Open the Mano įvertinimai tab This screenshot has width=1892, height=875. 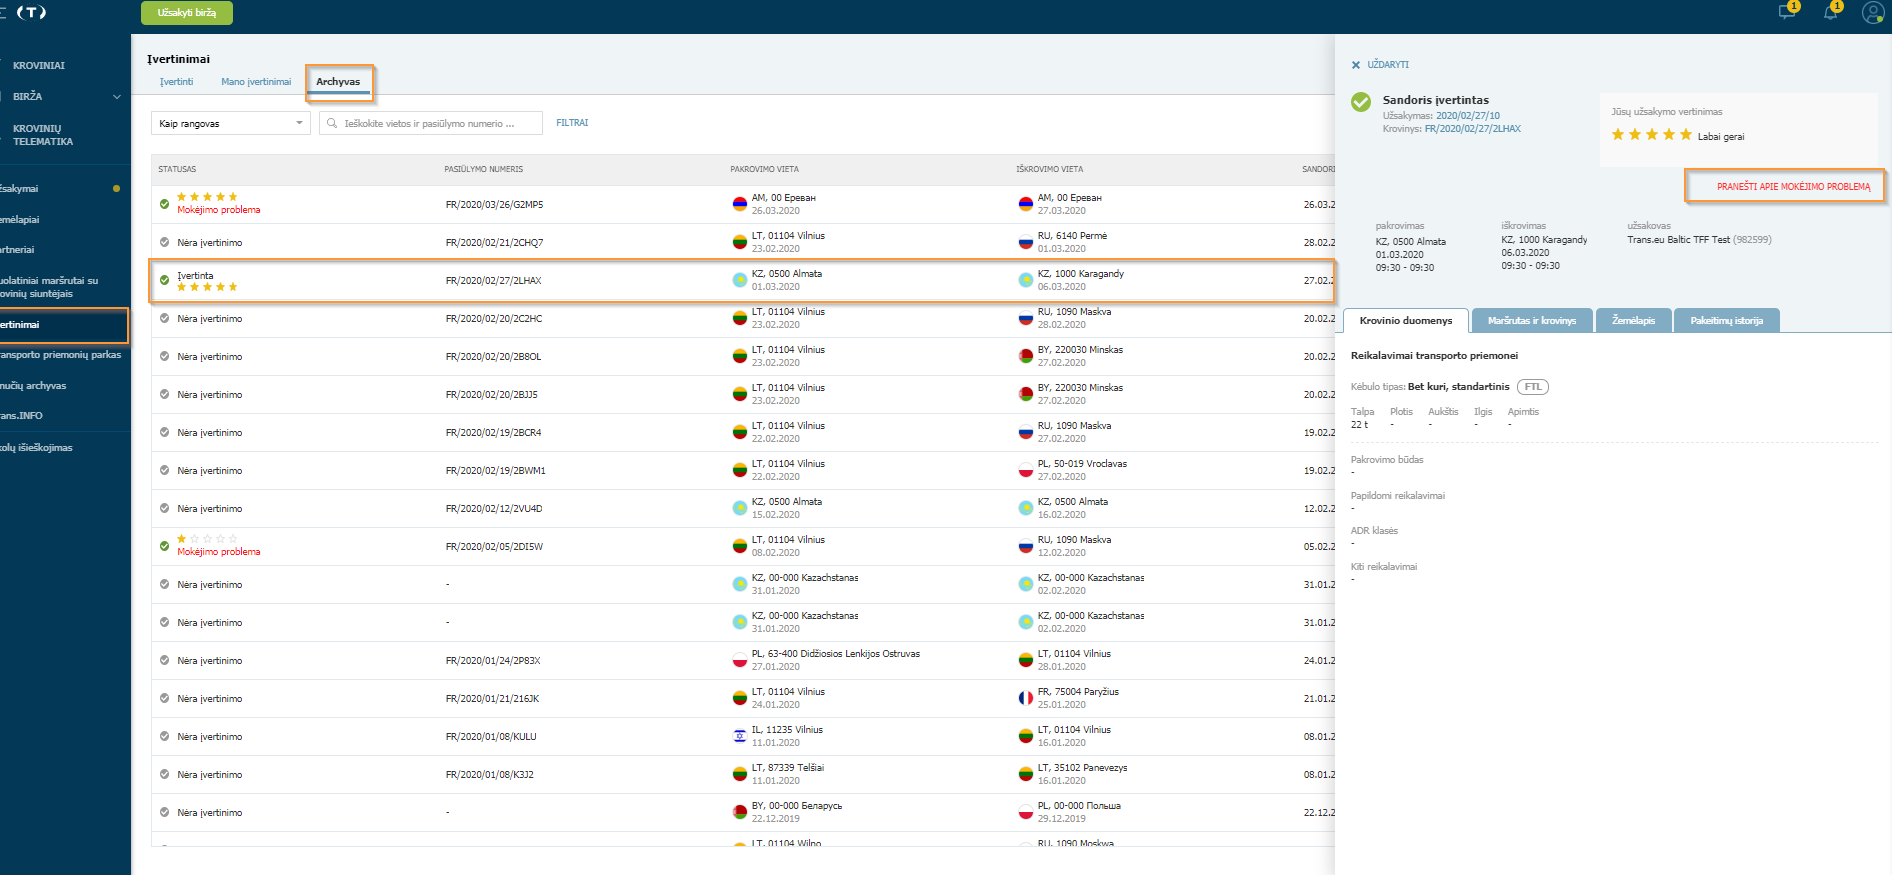point(256,82)
